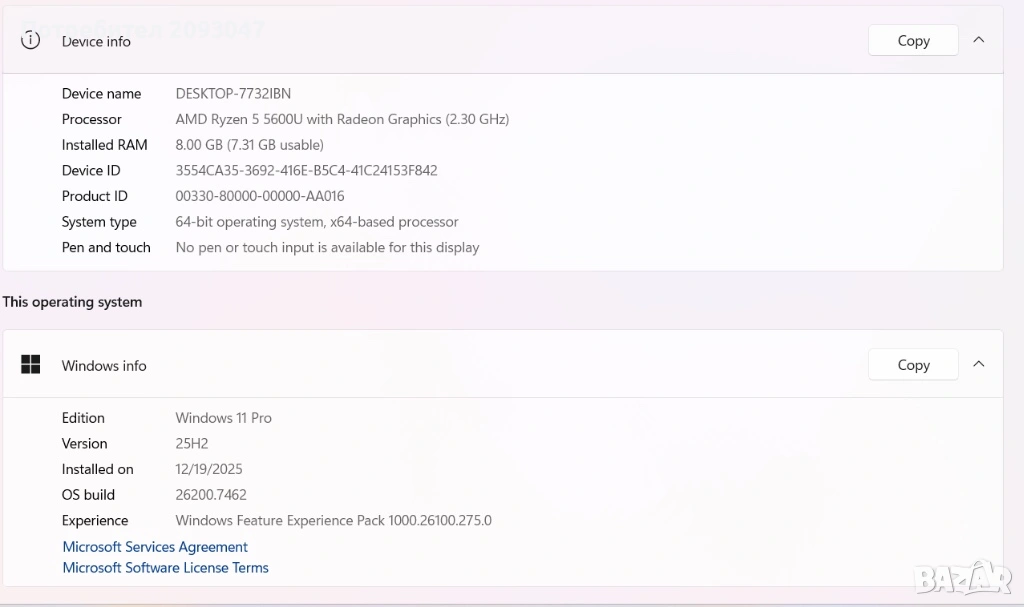
Task: Collapse the Windows info section chevron
Action: 979,364
